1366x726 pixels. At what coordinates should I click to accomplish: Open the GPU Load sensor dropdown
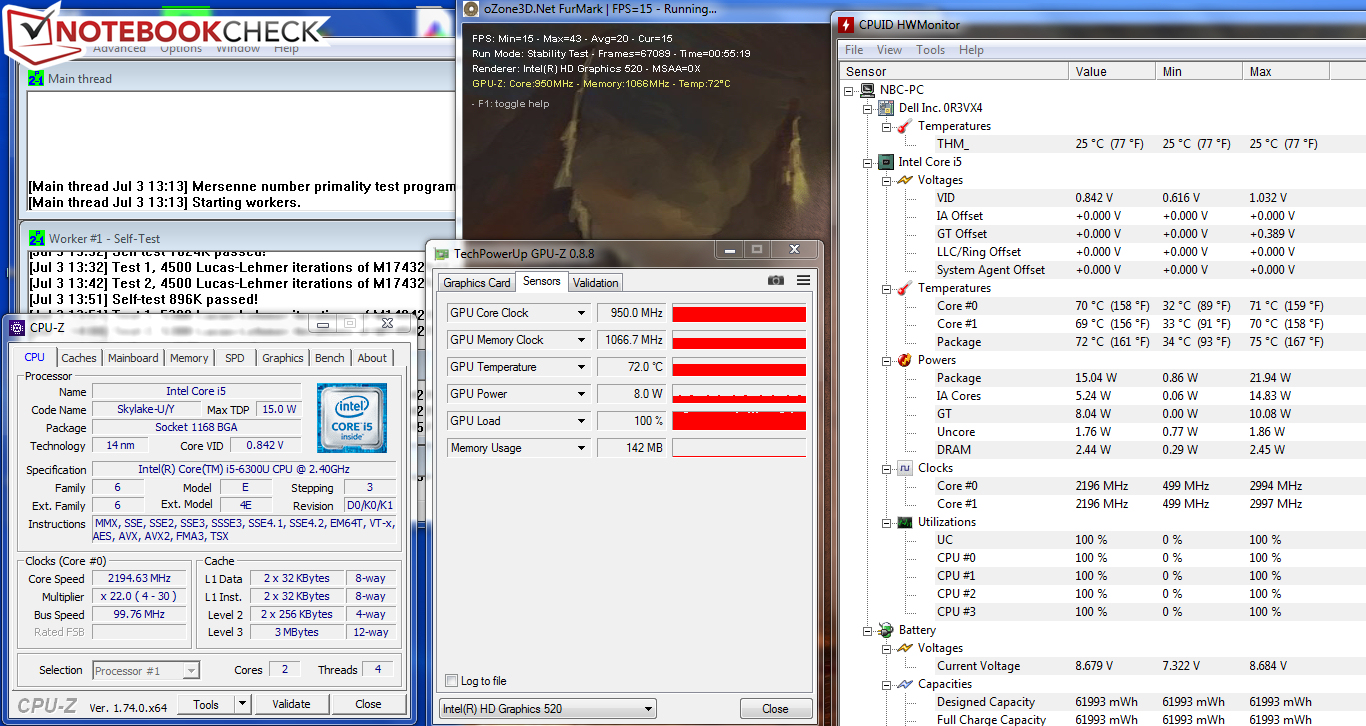pyautogui.click(x=581, y=421)
